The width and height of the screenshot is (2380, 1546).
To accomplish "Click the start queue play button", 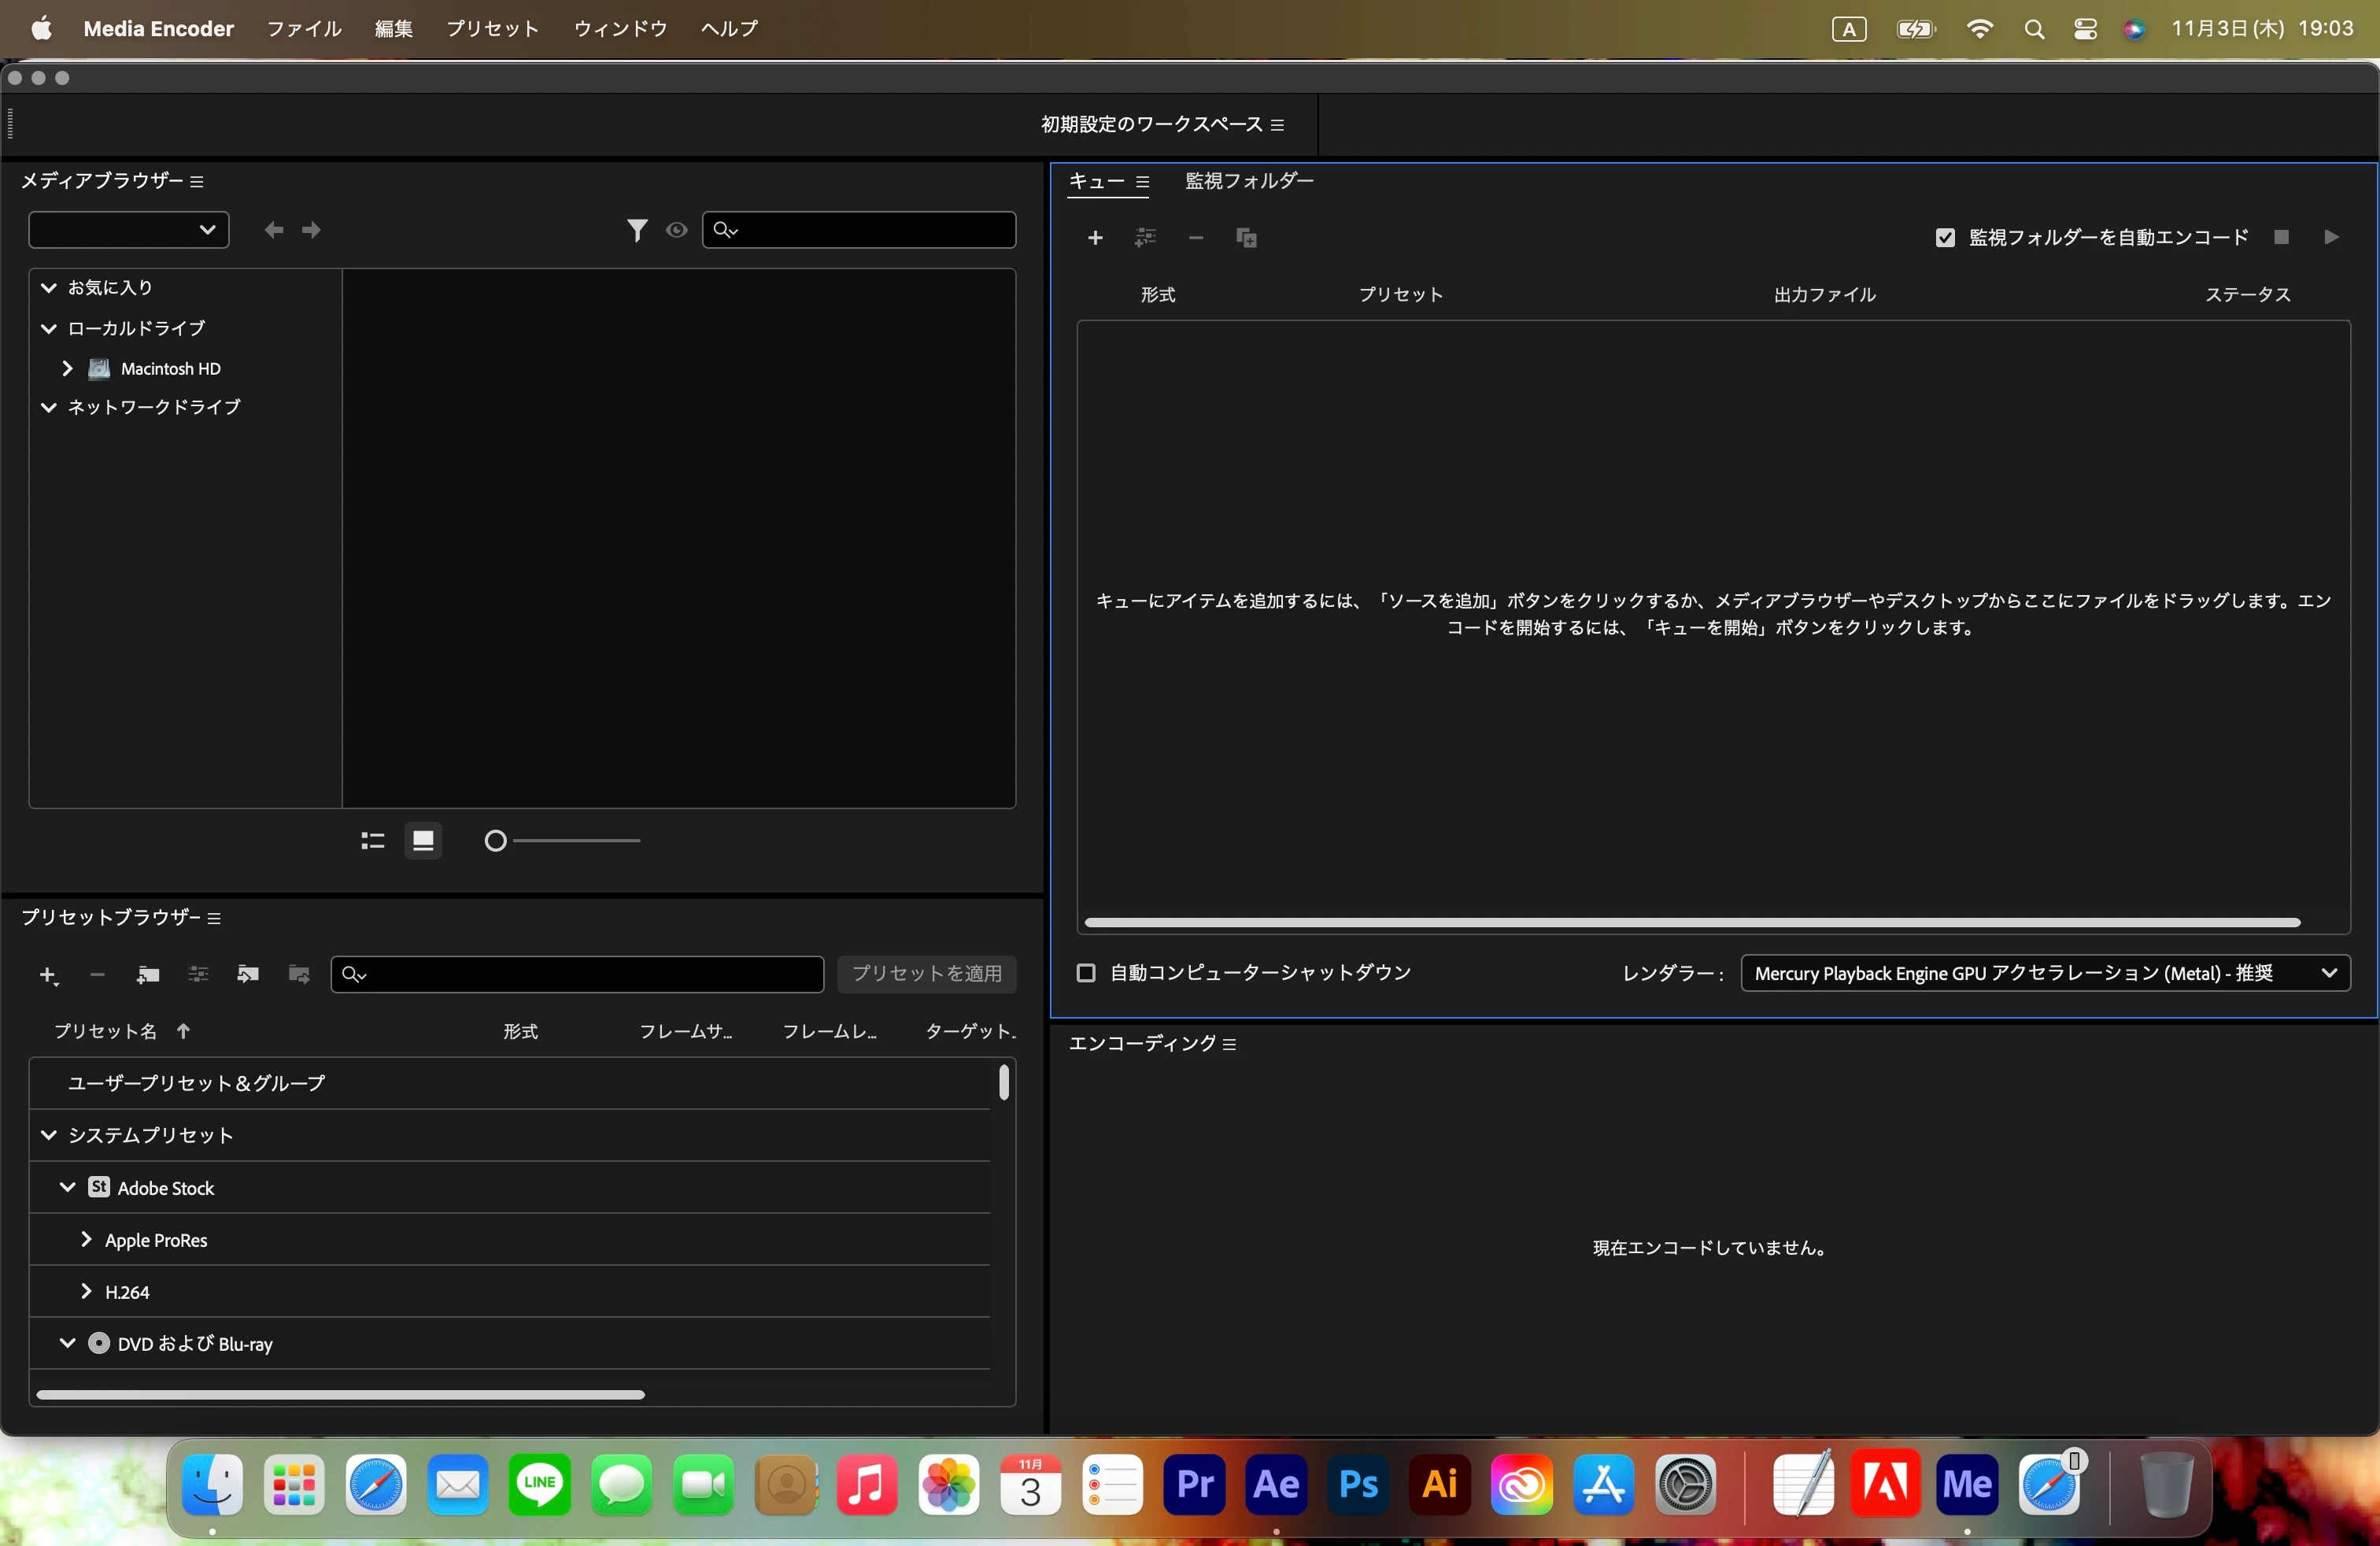I will click(x=2331, y=237).
